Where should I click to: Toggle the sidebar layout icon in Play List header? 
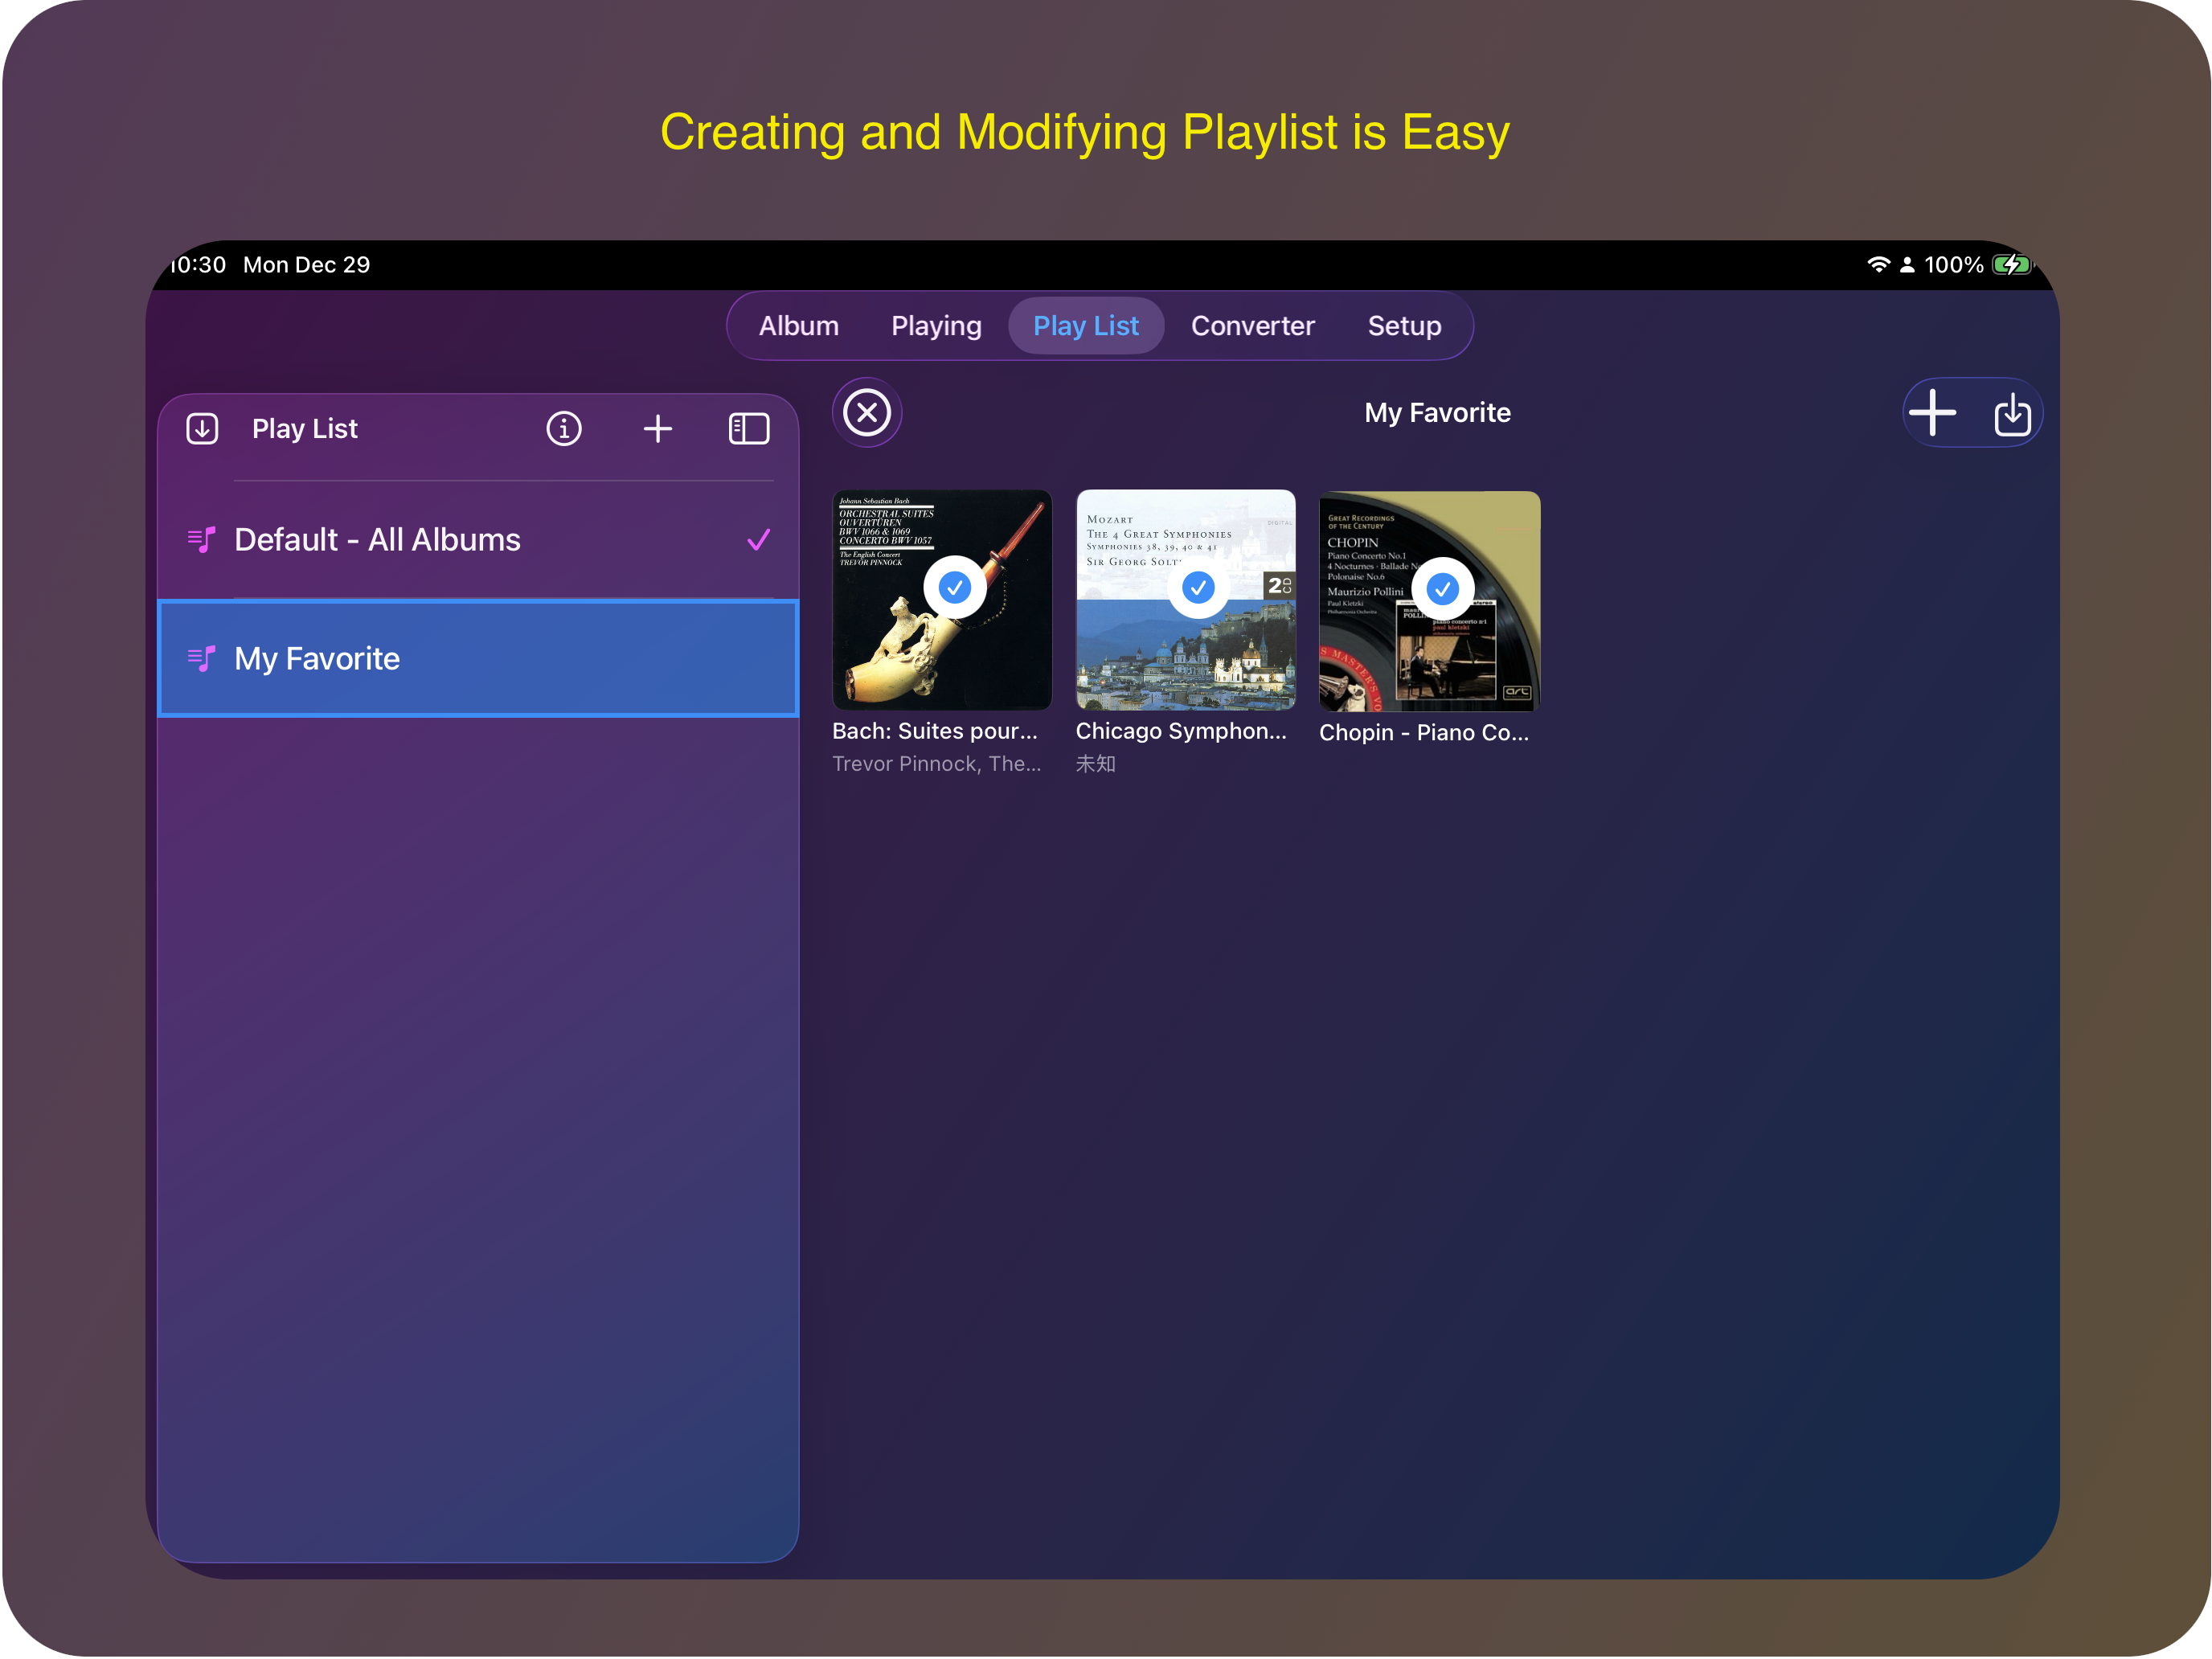[x=748, y=428]
